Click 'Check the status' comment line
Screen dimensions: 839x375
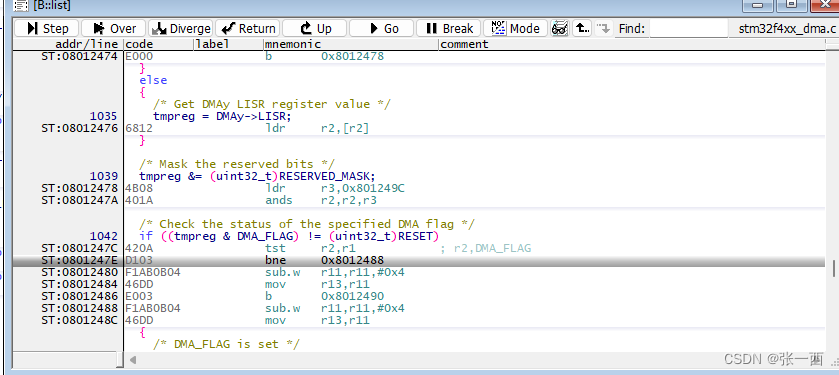click(x=307, y=224)
